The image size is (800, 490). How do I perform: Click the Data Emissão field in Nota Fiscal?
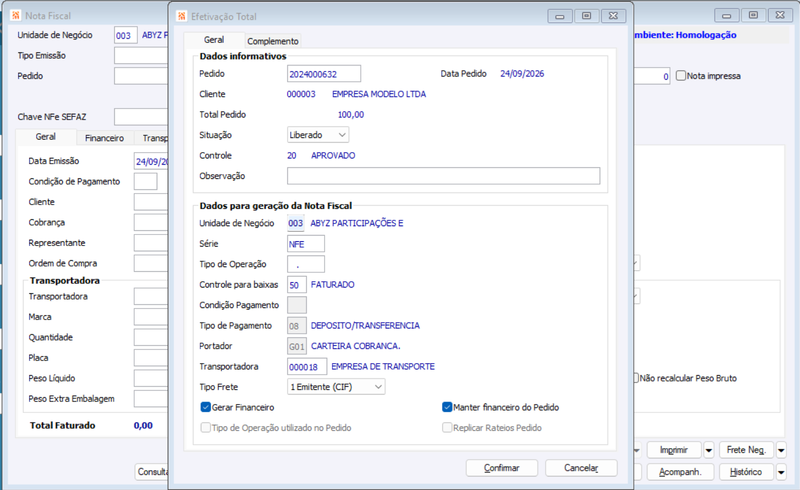151,161
